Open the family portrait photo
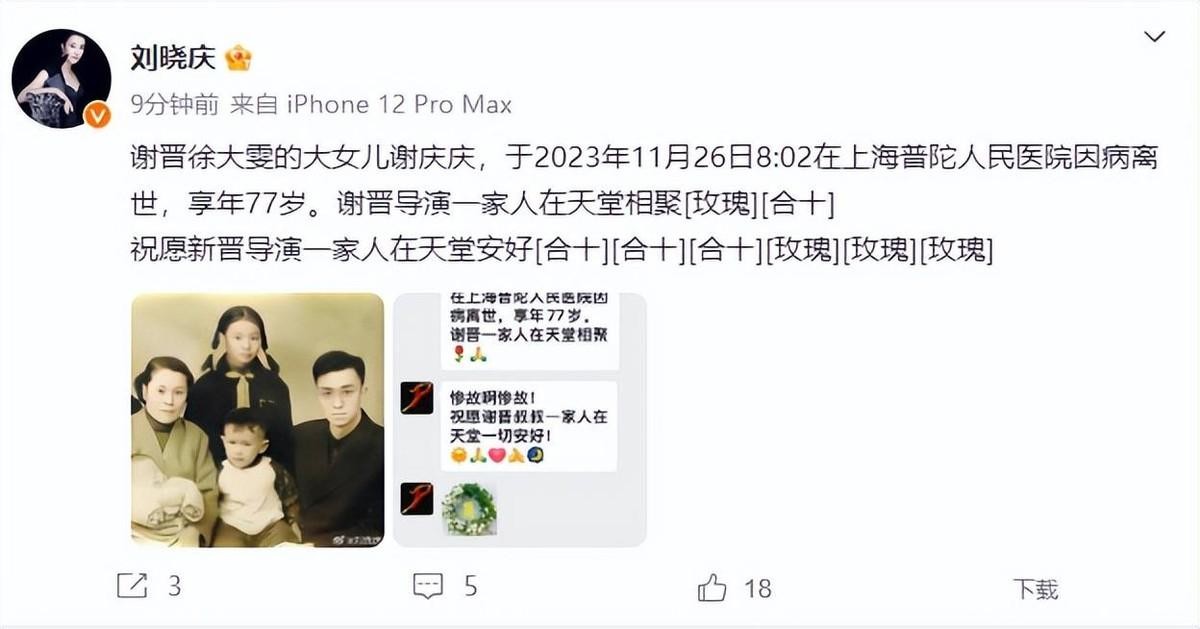The width and height of the screenshot is (1200, 629). click(258, 420)
